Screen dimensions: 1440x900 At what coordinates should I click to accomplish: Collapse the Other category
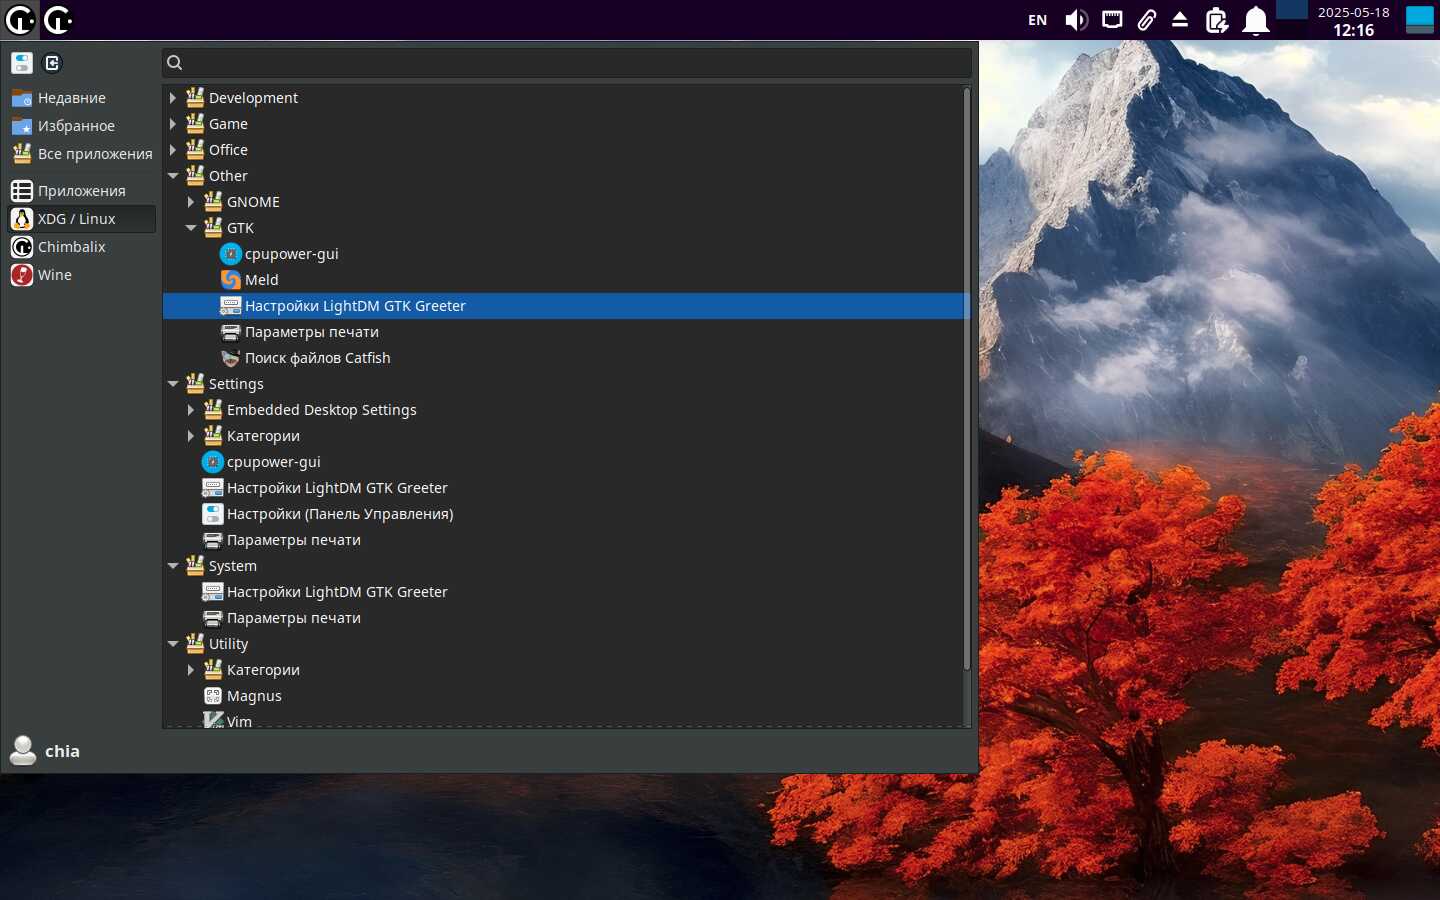click(173, 176)
